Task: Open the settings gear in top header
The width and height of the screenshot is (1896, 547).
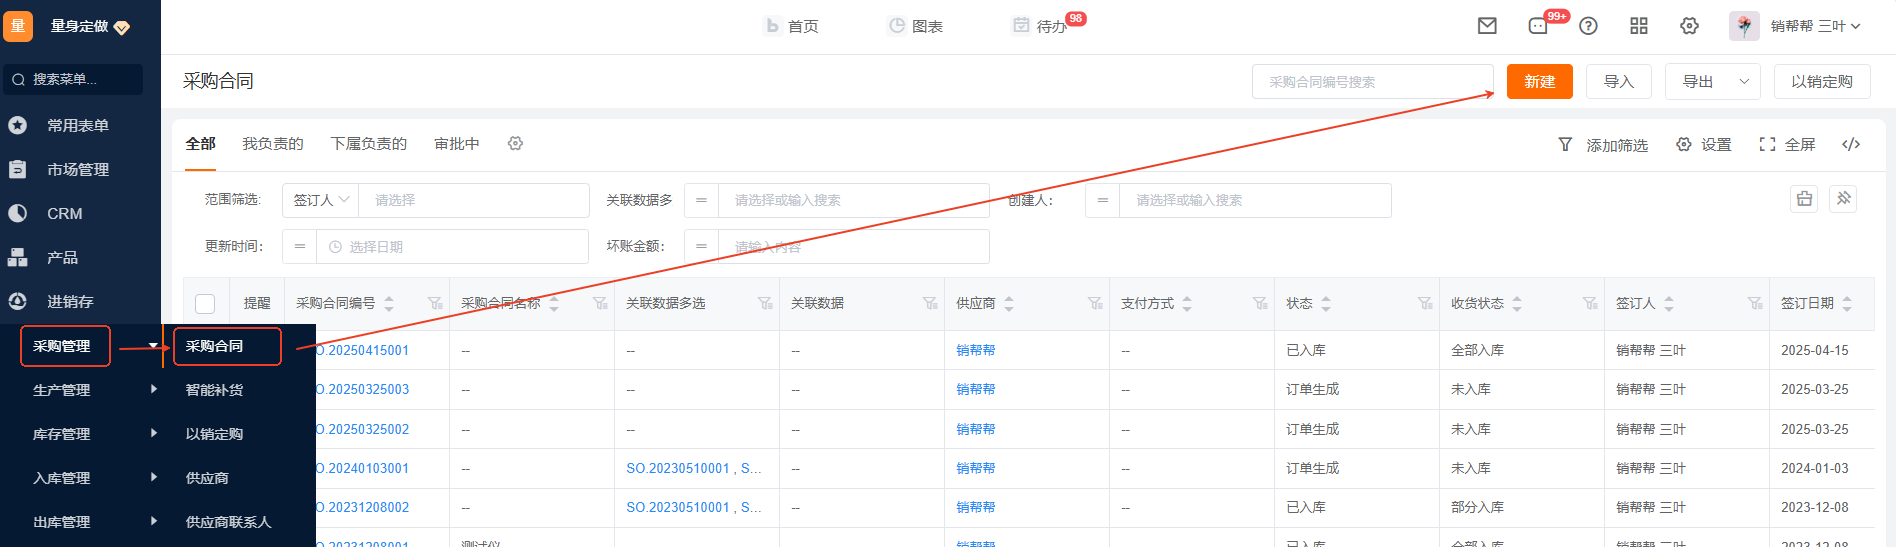Action: pyautogui.click(x=1689, y=26)
